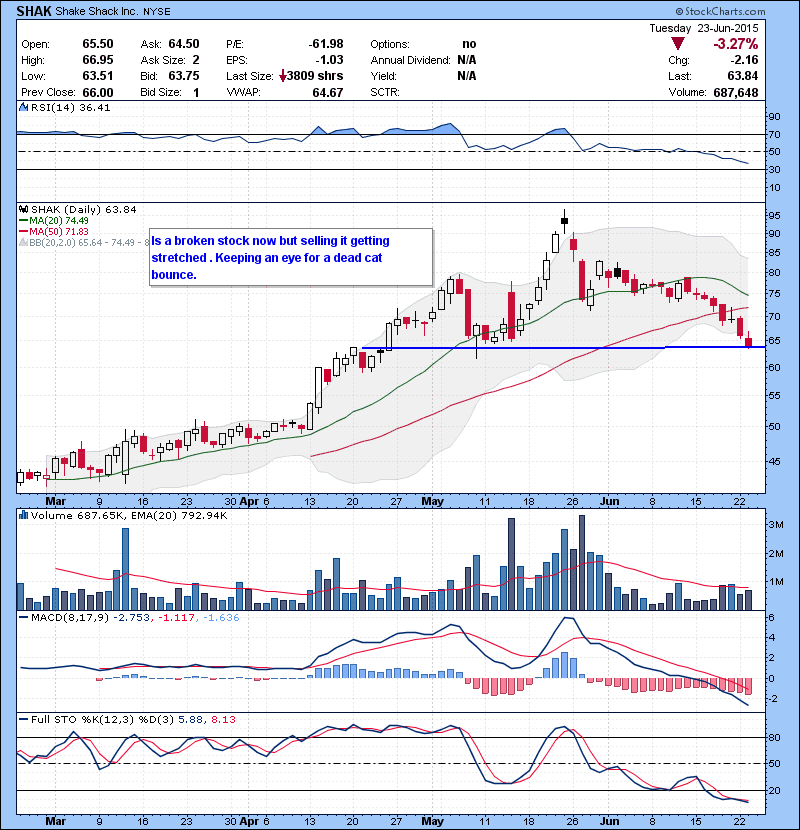Click the black candlestick at the May peak
The image size is (800, 830).
tap(564, 221)
